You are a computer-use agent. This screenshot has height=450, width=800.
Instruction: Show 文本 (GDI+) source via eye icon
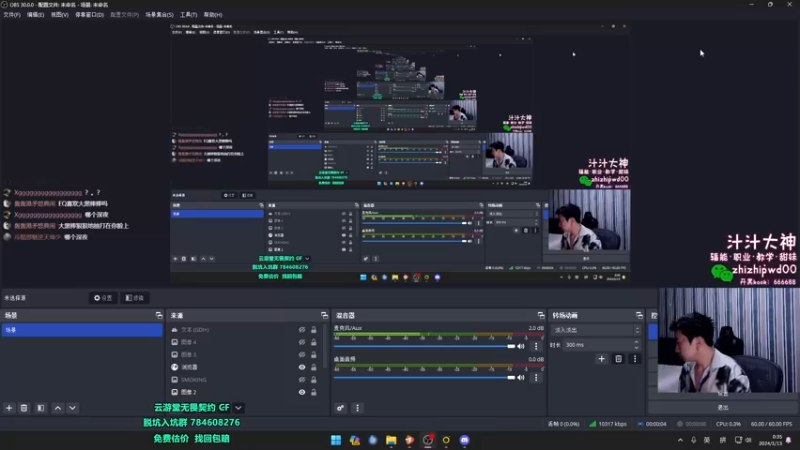(x=302, y=330)
